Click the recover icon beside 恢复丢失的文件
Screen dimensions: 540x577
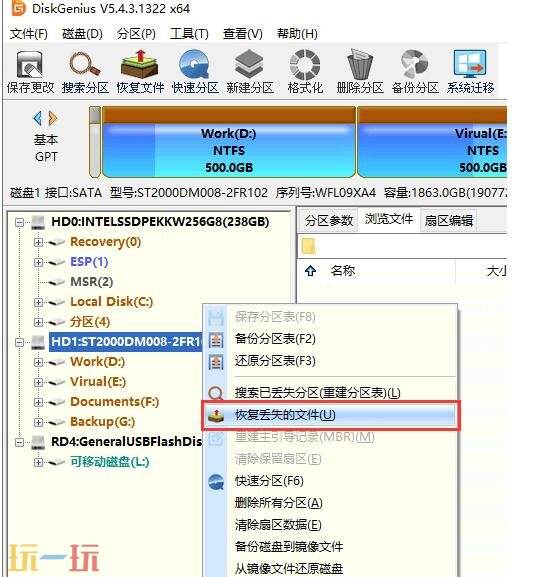[216, 415]
